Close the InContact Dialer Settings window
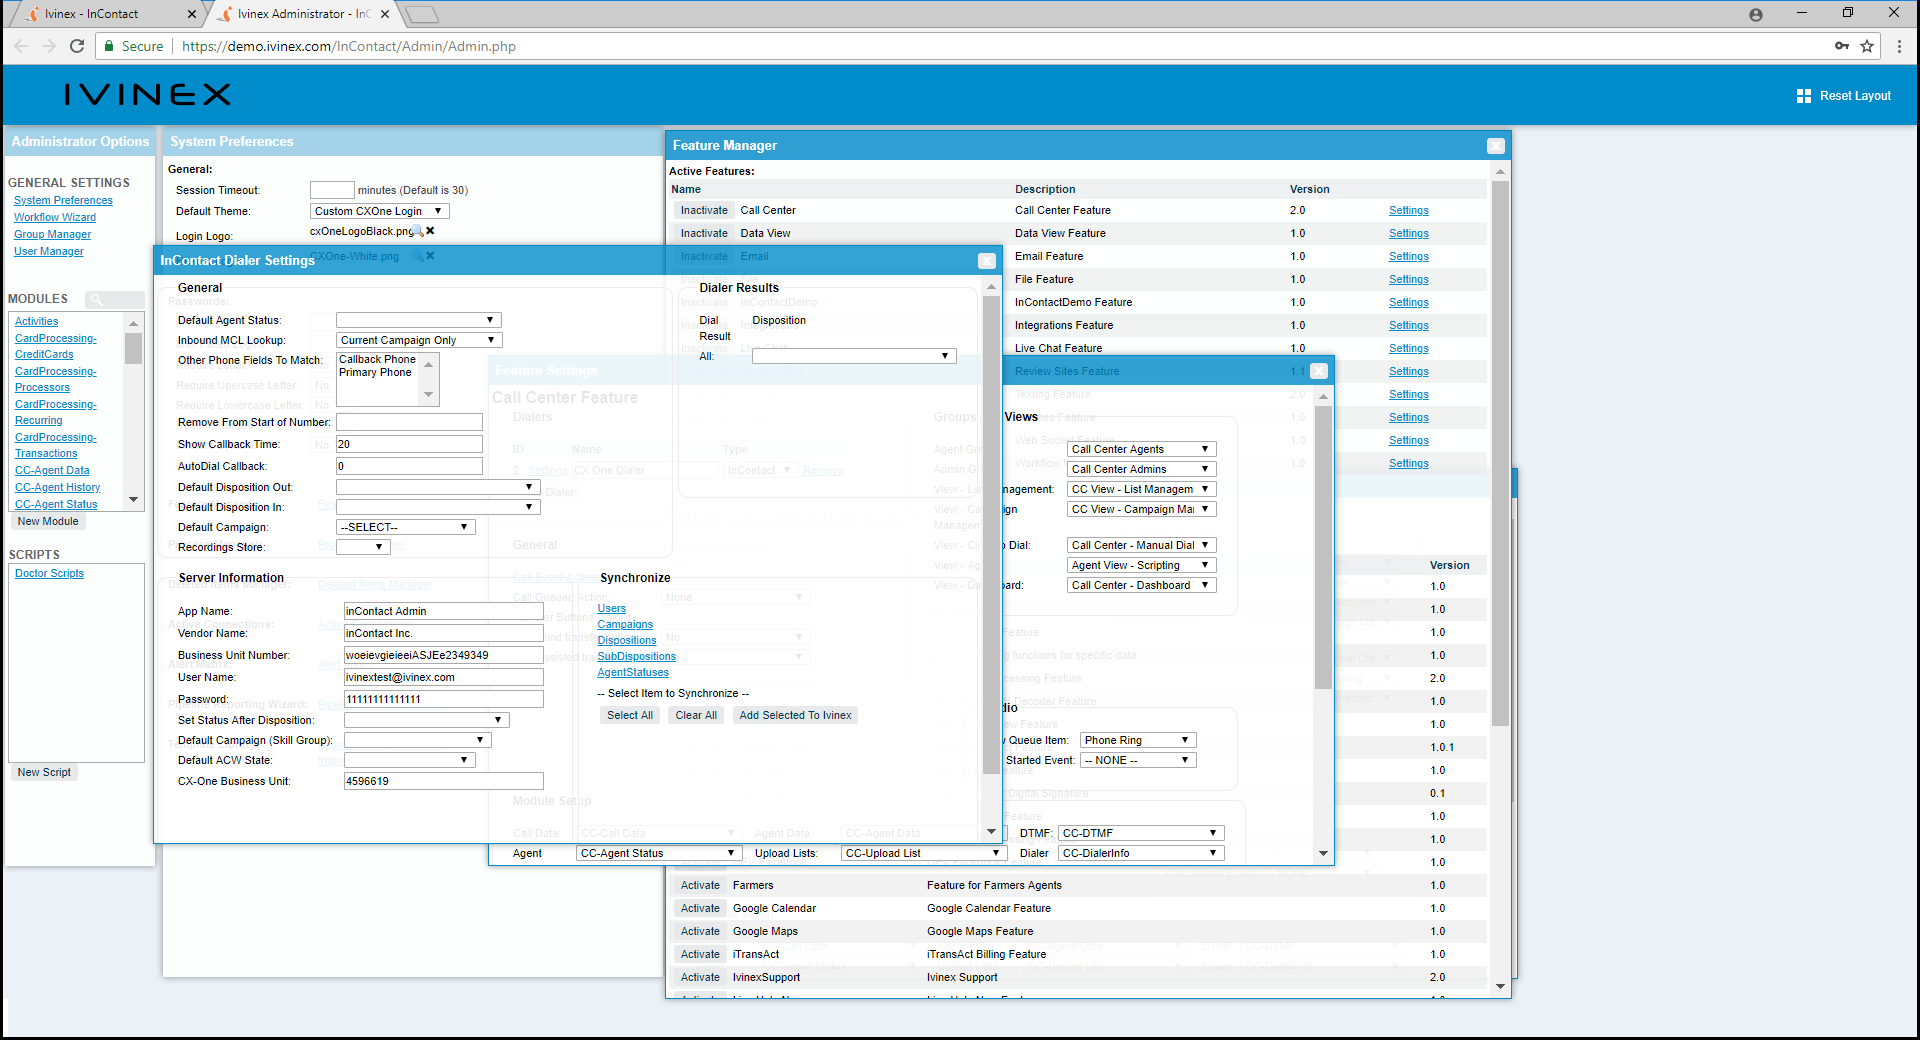This screenshot has width=1920, height=1040. point(987,261)
